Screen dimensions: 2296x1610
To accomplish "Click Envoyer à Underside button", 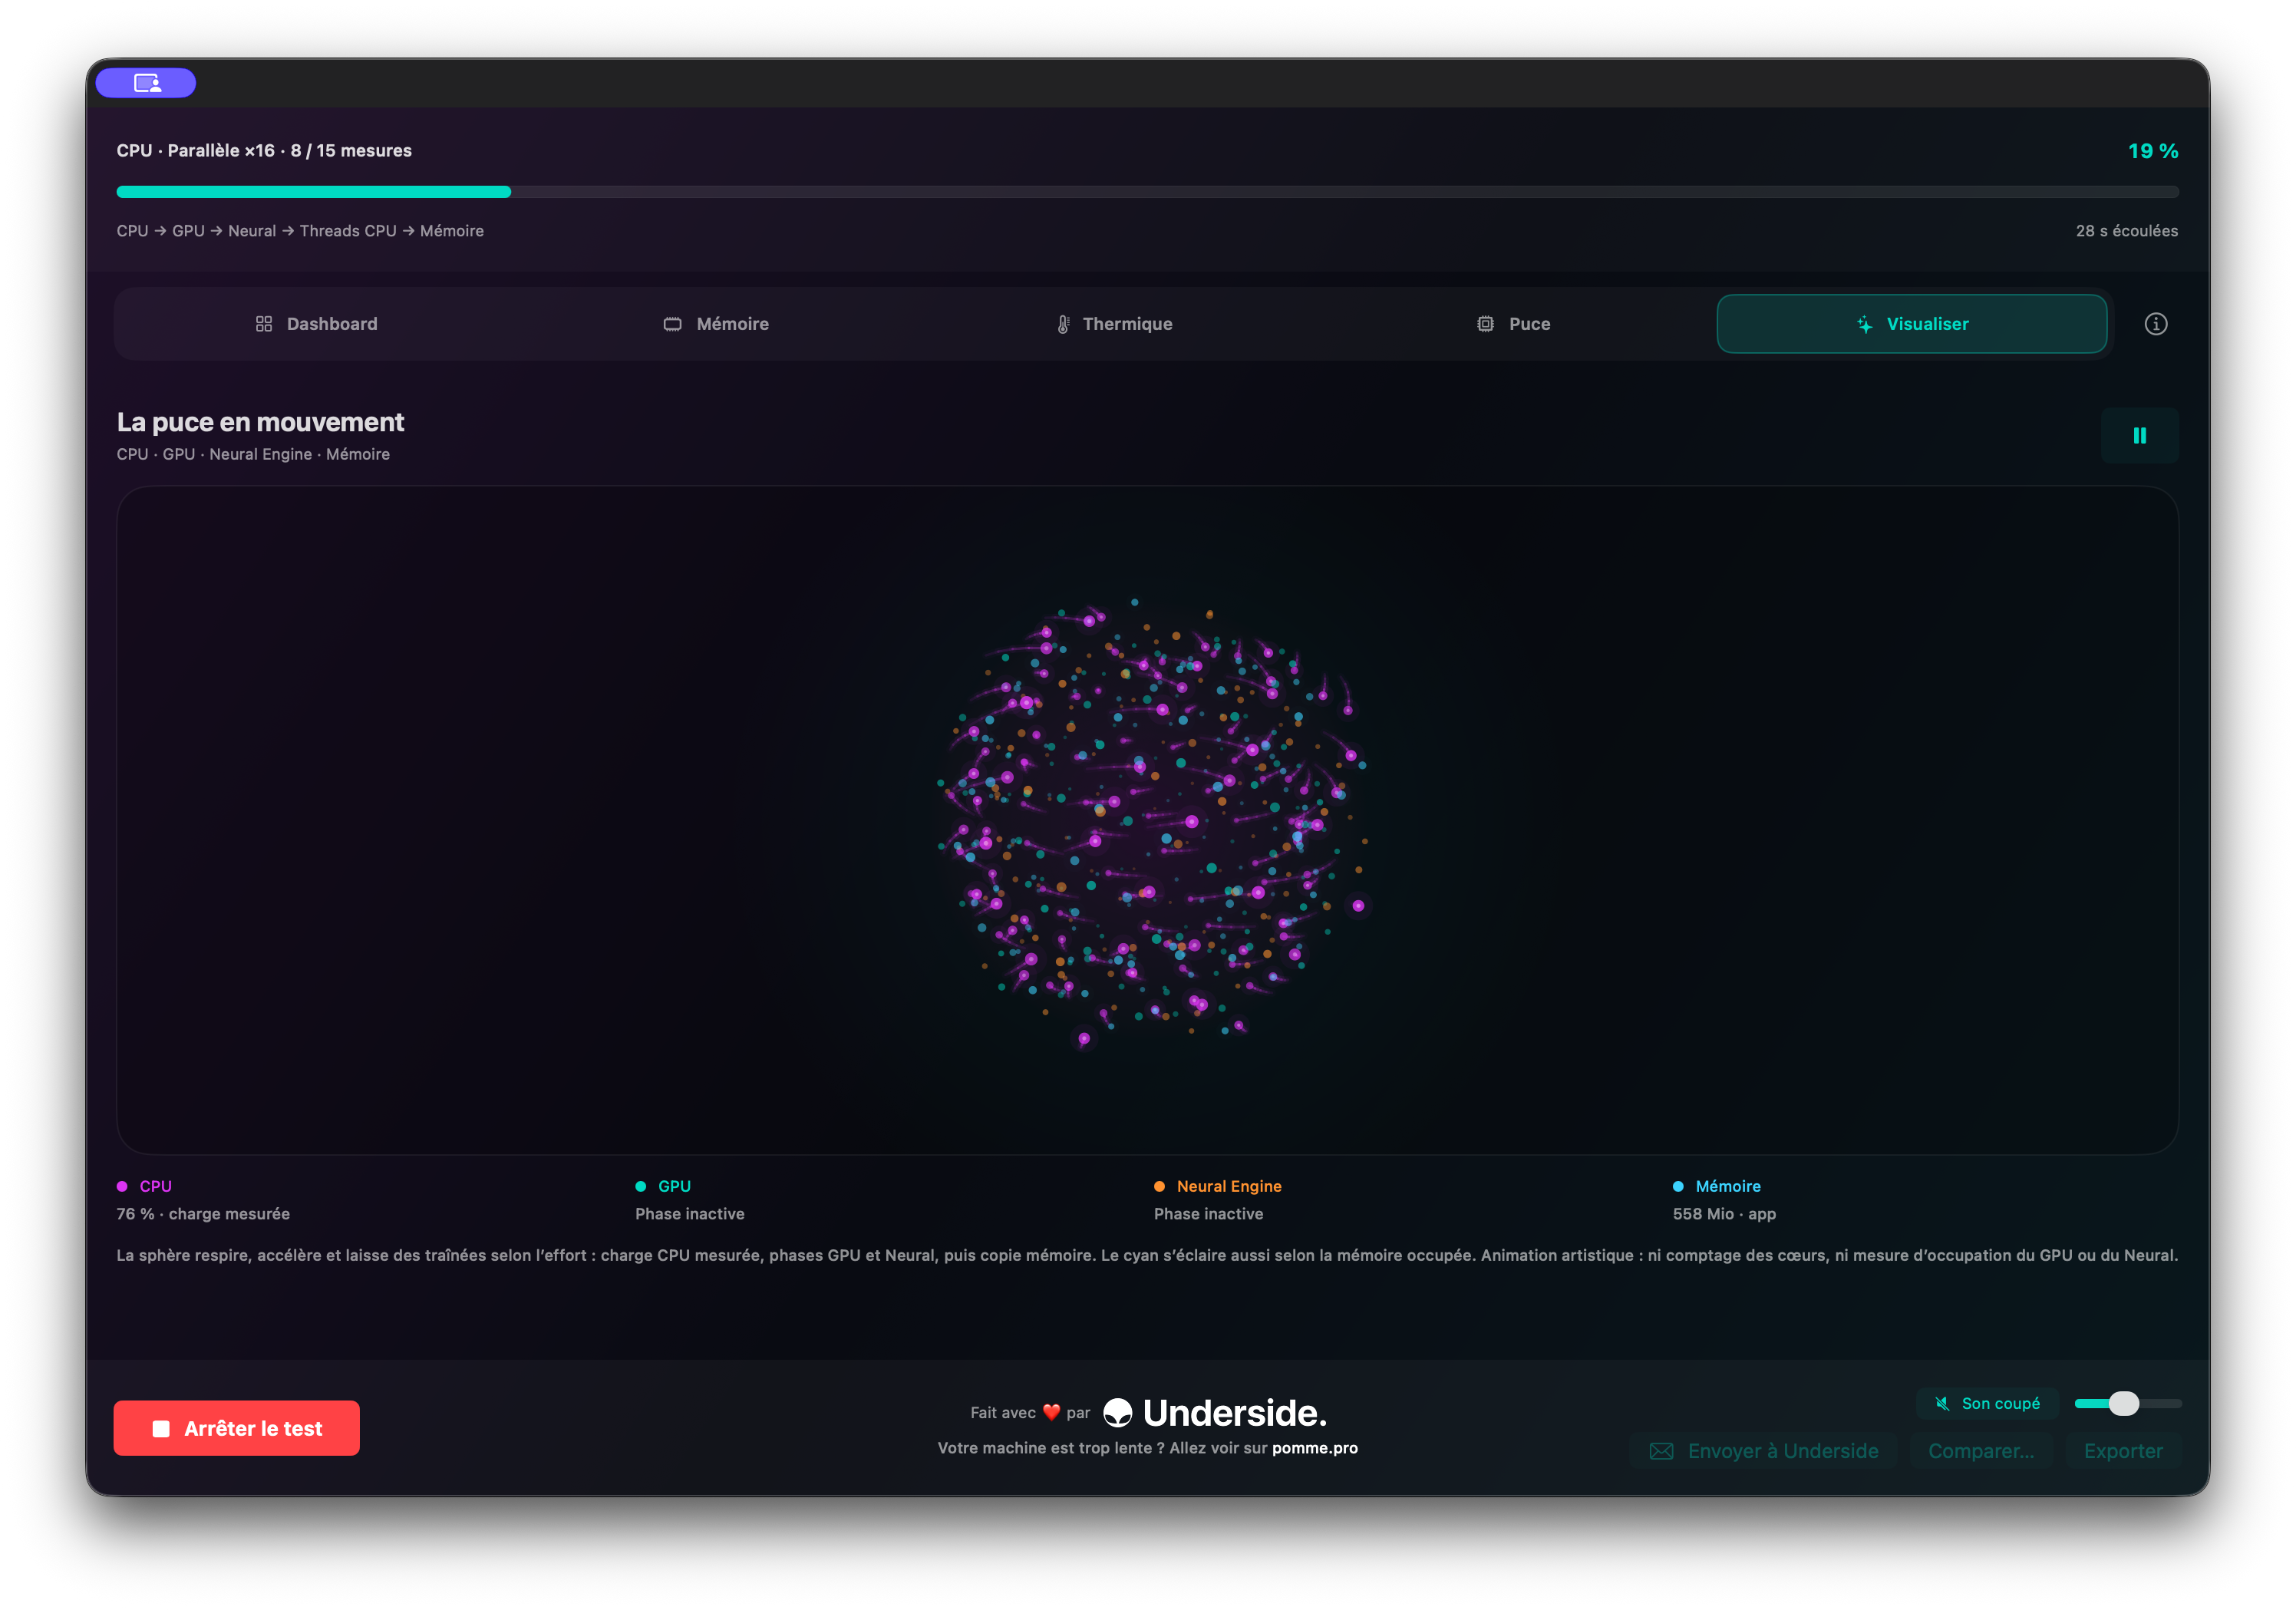I will click(1764, 1451).
